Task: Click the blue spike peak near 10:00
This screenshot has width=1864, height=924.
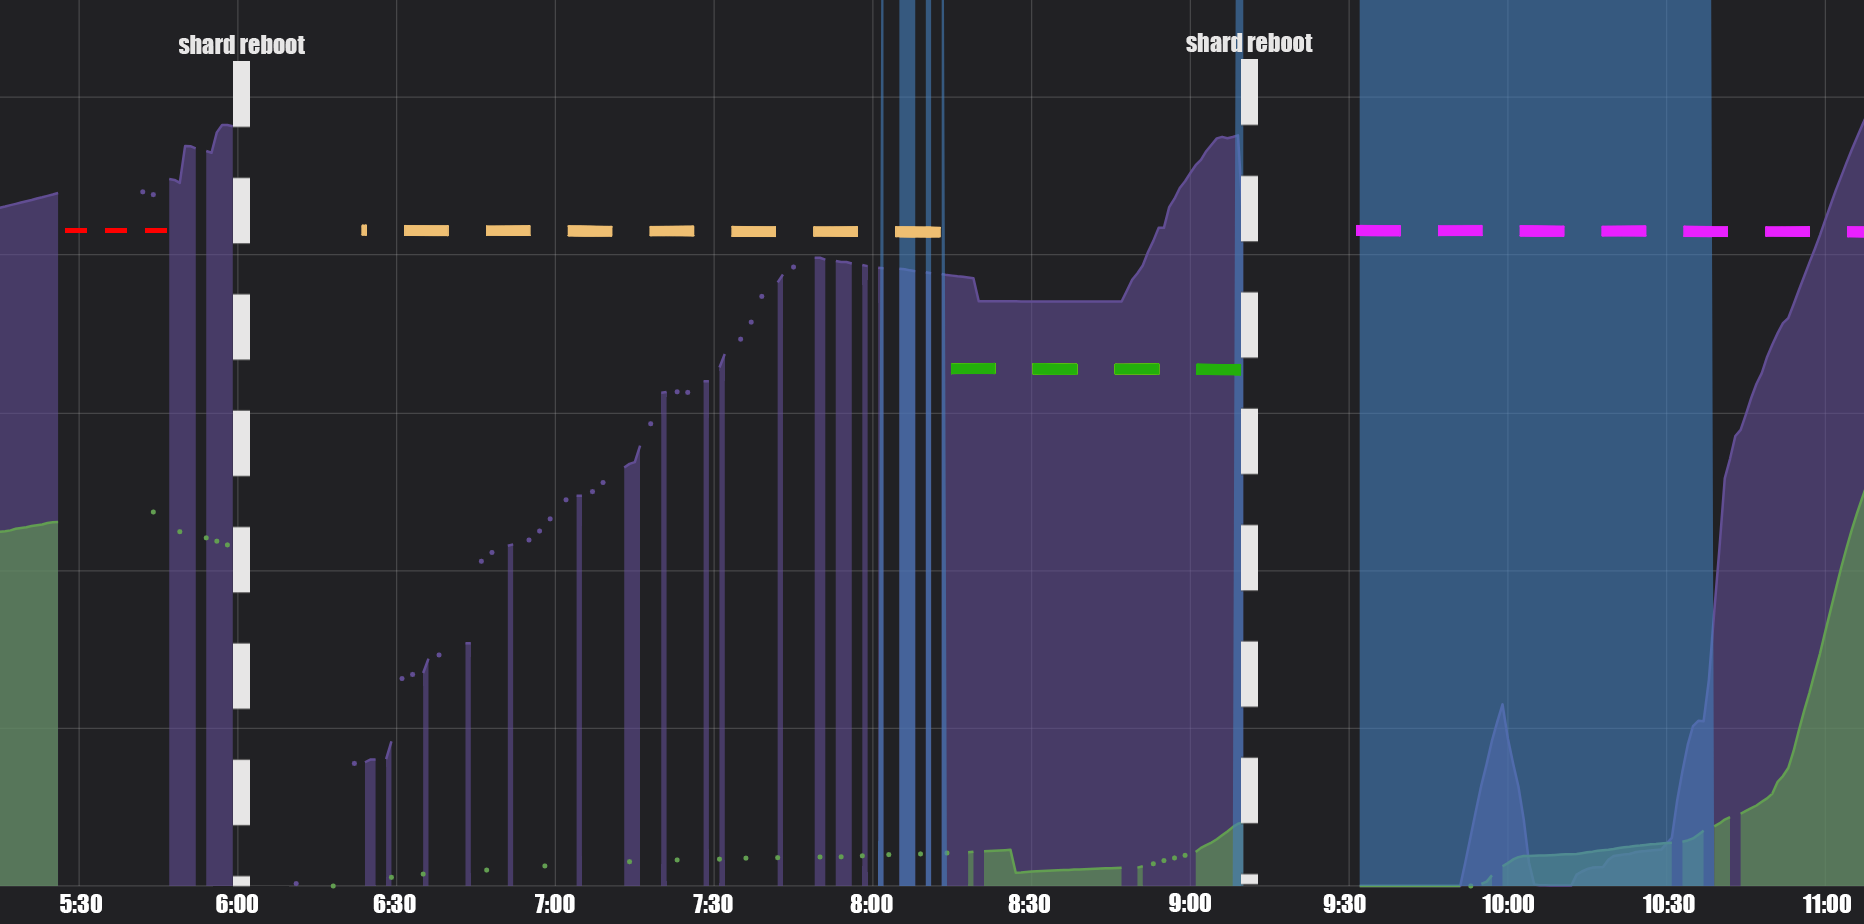Action: (x=1501, y=708)
